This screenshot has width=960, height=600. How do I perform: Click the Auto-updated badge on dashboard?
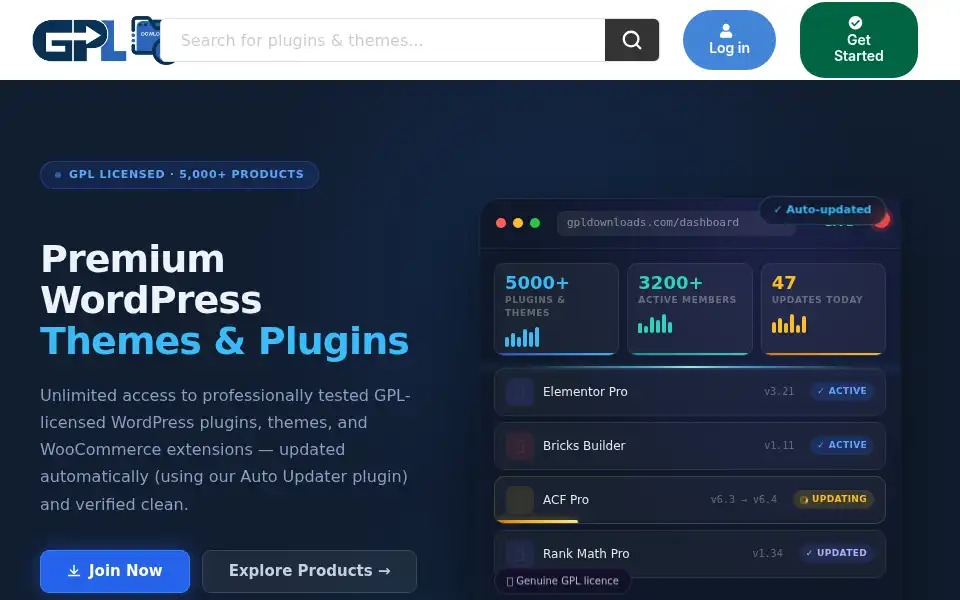click(x=822, y=209)
